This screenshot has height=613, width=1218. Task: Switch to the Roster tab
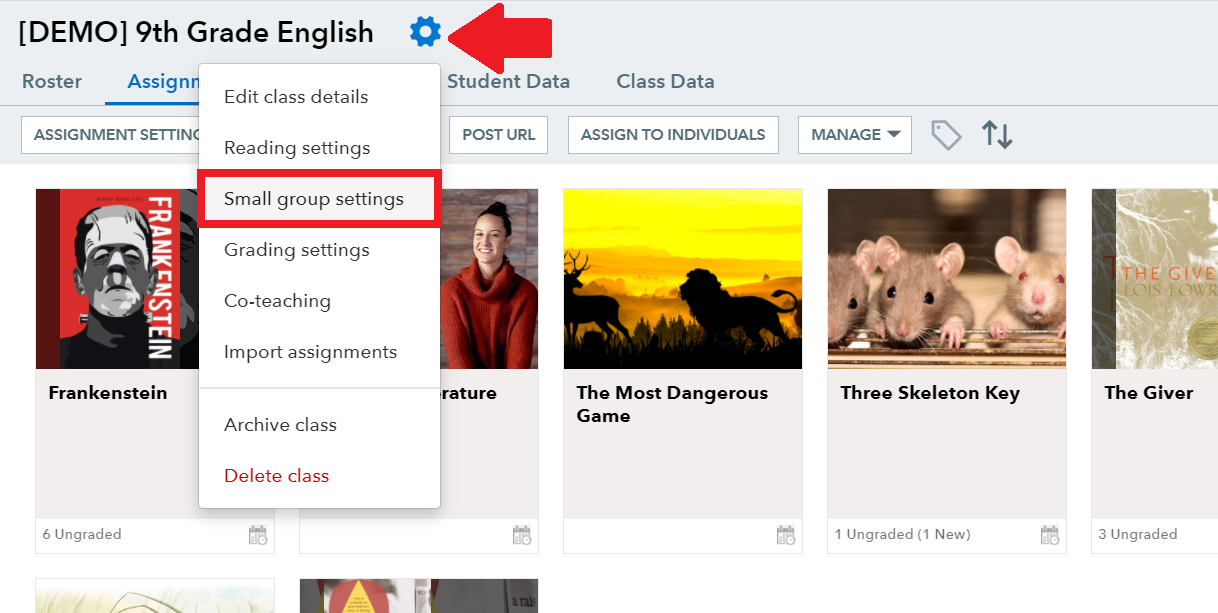(52, 82)
